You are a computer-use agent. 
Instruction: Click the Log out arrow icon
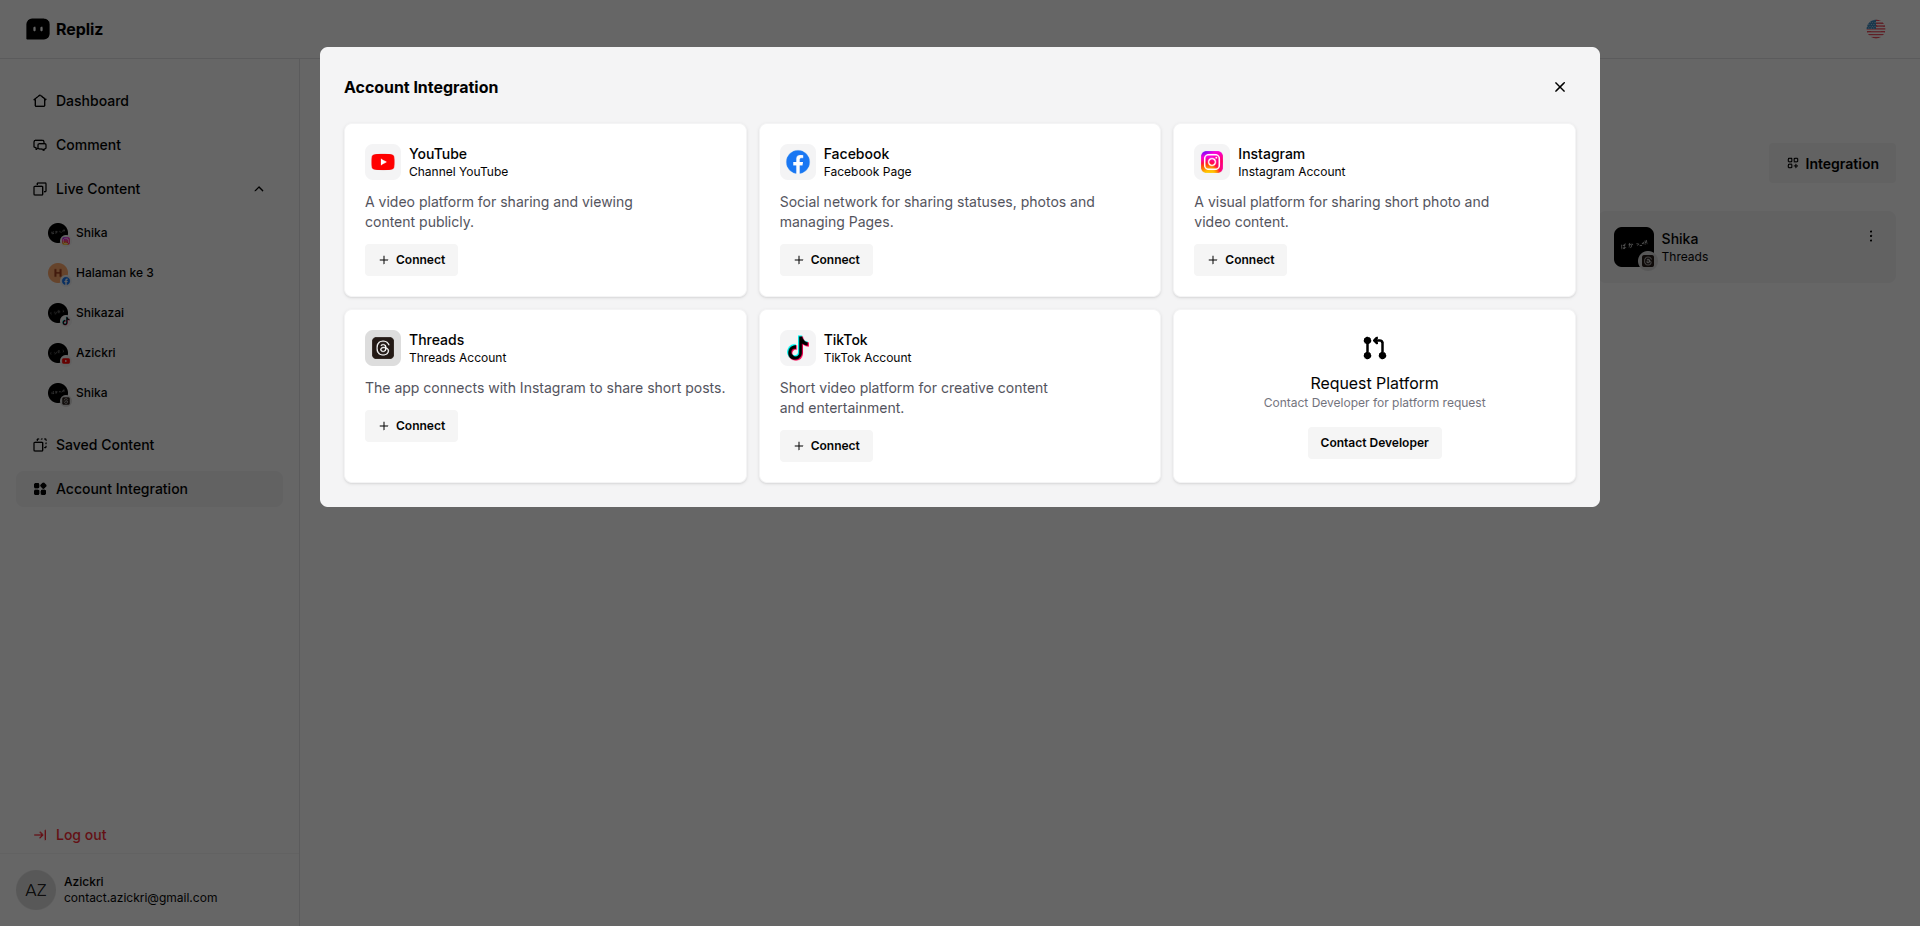coord(40,835)
